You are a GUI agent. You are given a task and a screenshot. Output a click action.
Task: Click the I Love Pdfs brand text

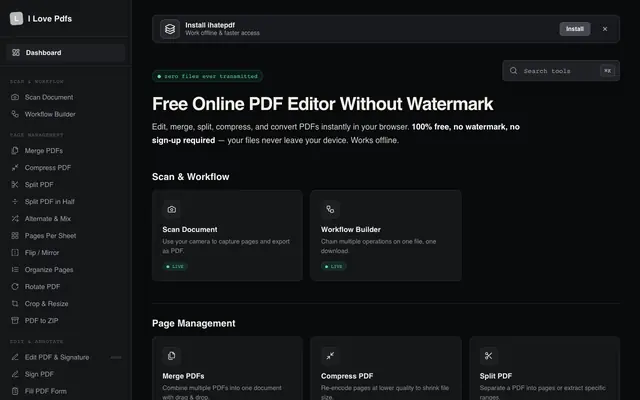click(50, 19)
